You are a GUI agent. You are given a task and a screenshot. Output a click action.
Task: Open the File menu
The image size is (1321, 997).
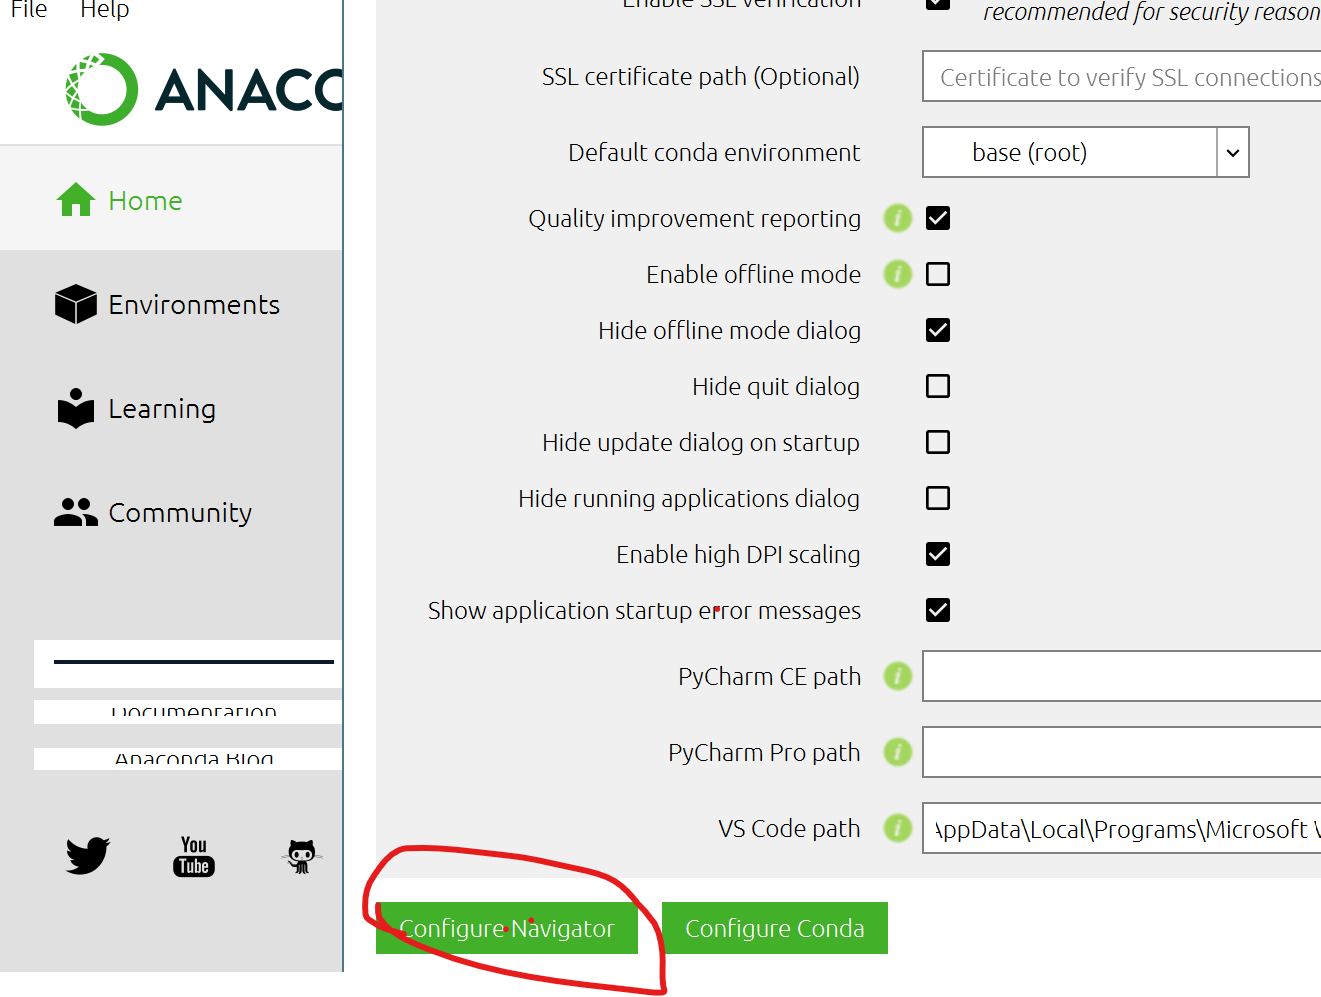tap(29, 10)
